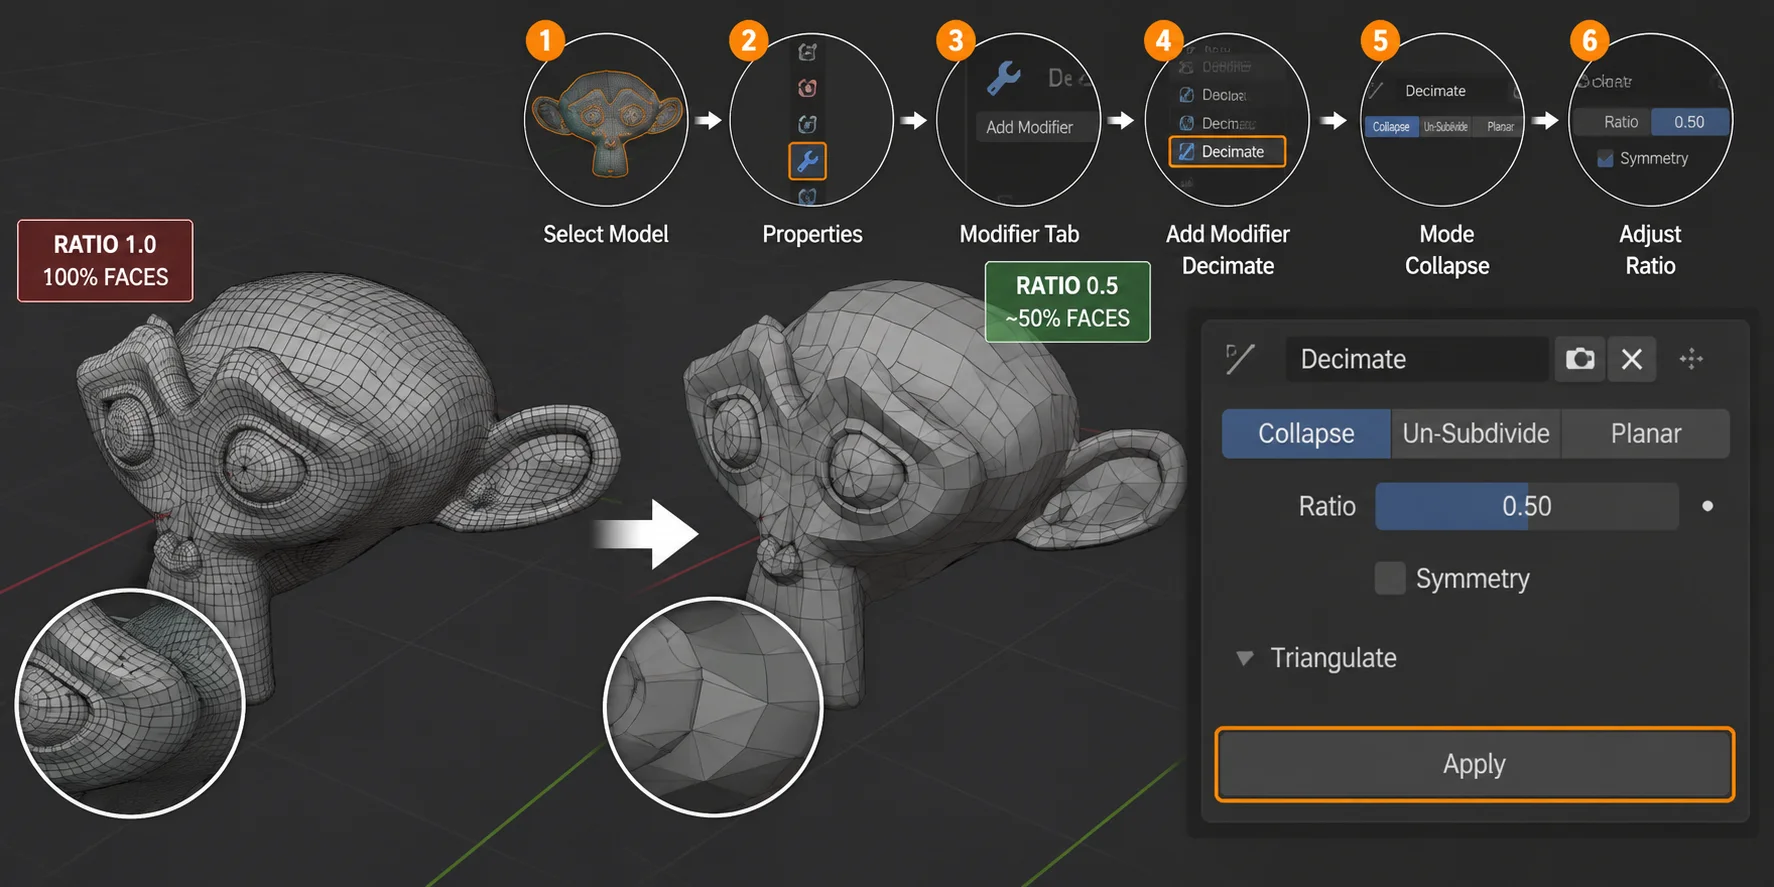Viewport: 1774px width, 887px height.
Task: Expand the Triangulate subpanel
Action: (1245, 658)
